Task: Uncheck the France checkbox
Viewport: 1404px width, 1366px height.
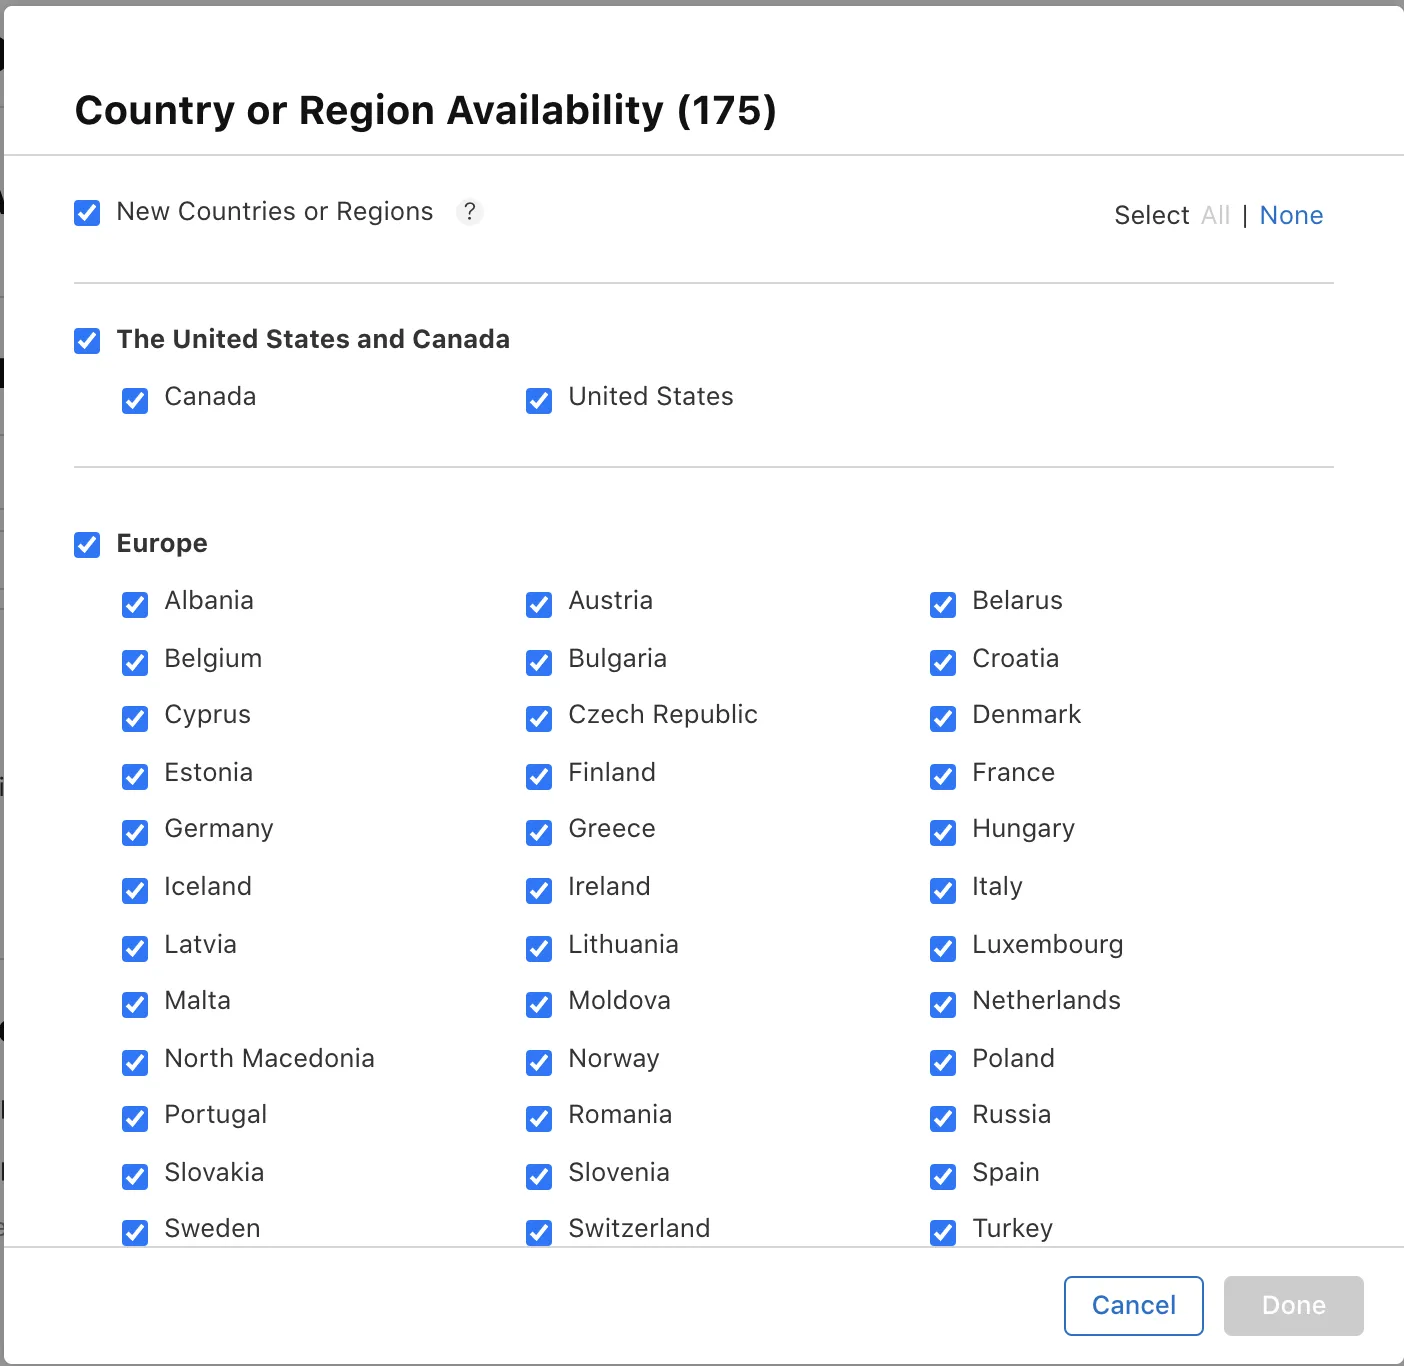Action: point(943,777)
